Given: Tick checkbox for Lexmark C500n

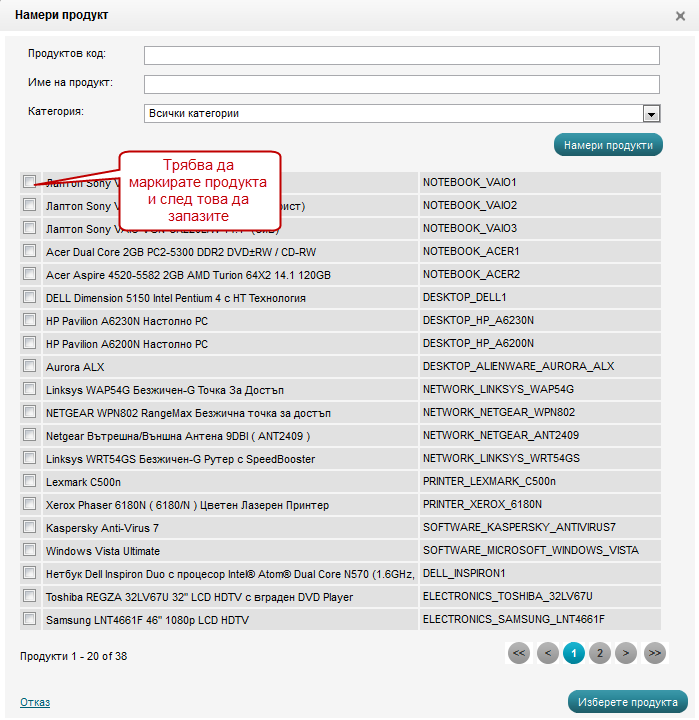Looking at the screenshot, I should (30, 481).
